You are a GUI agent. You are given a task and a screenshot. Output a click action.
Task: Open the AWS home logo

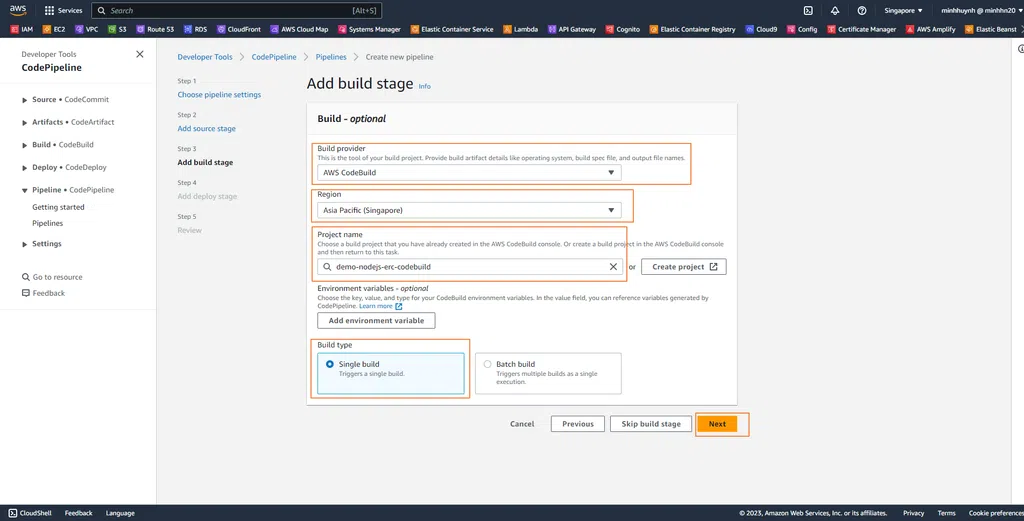(x=18, y=10)
